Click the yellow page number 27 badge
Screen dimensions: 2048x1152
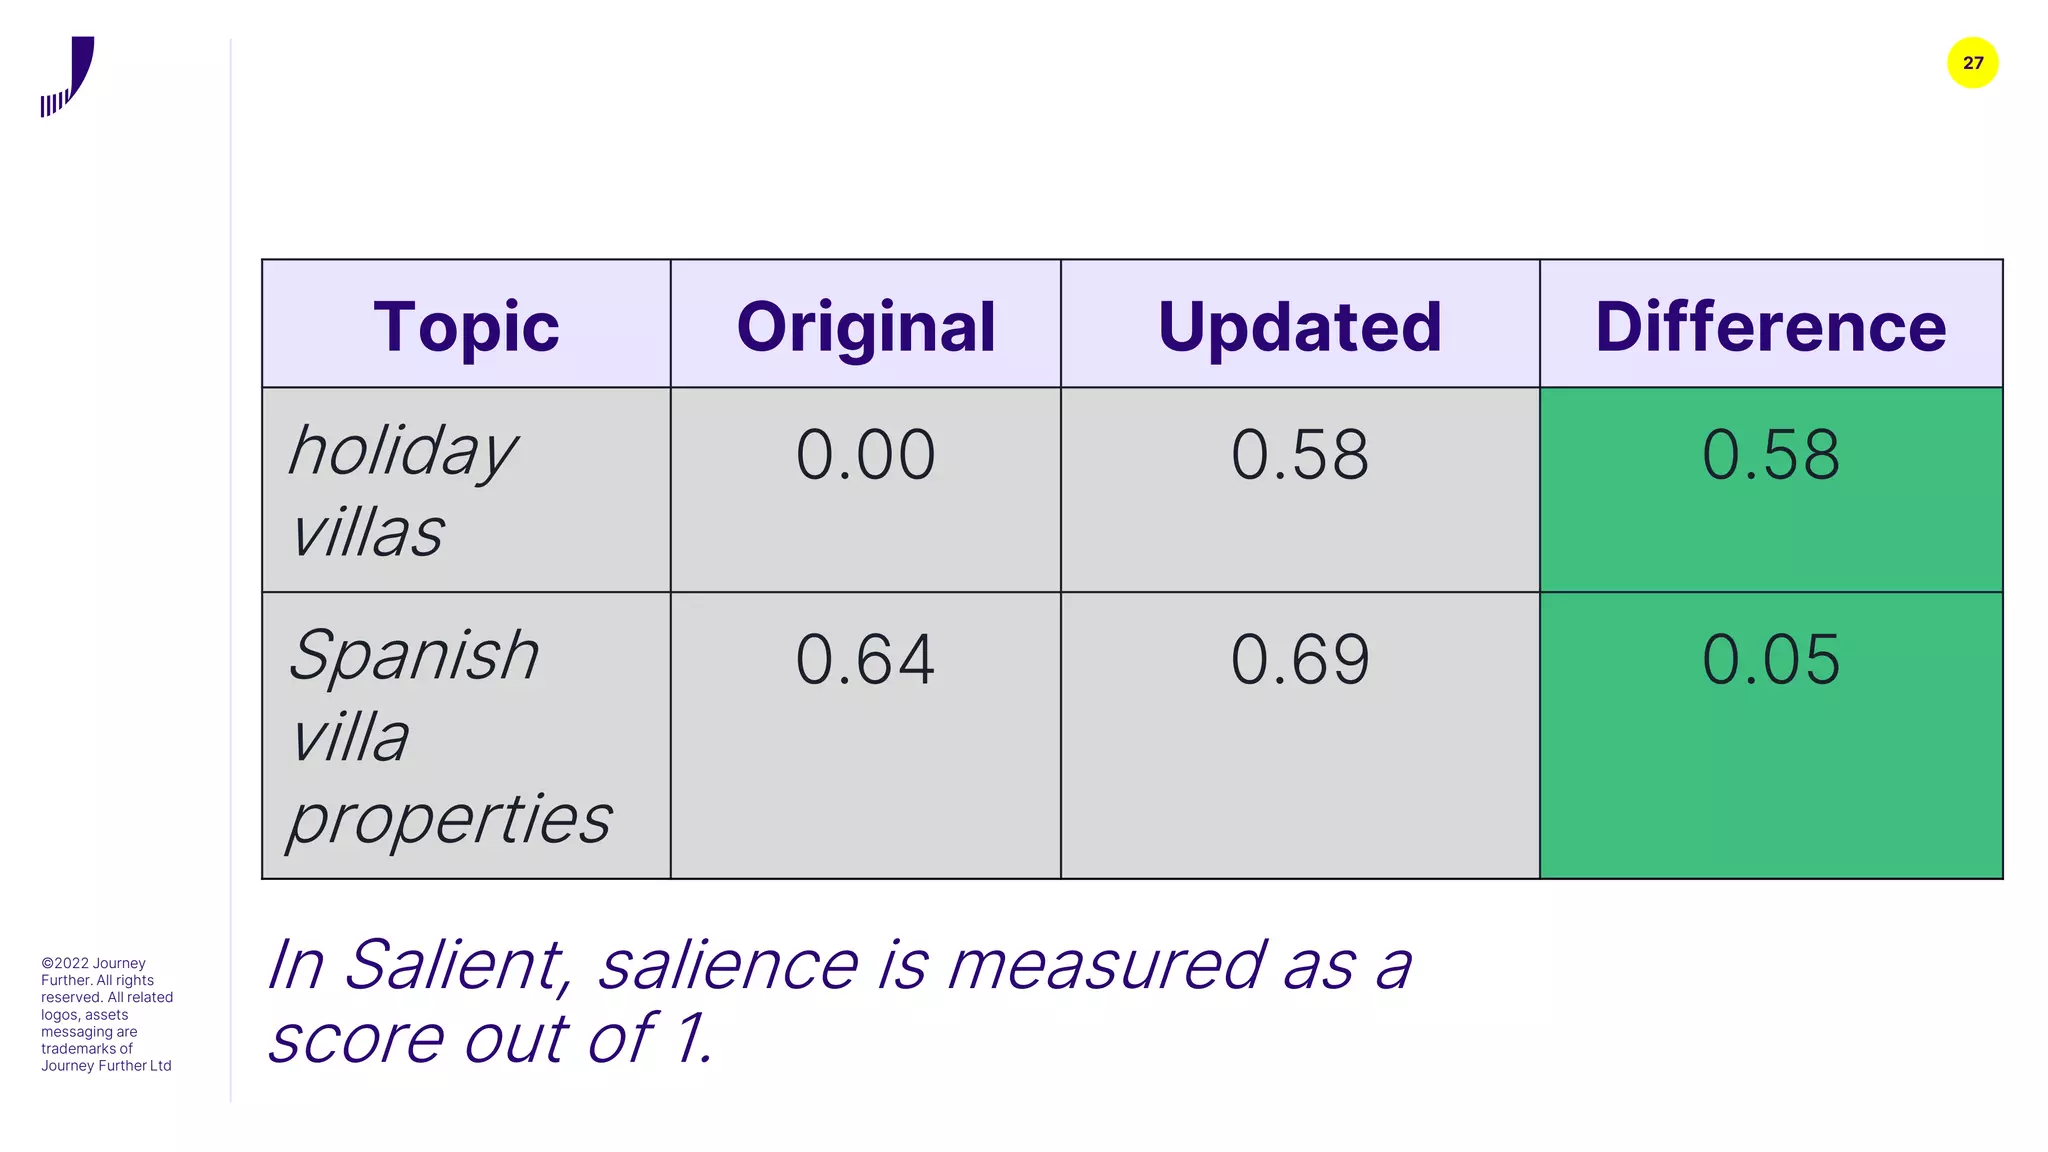1972,63
